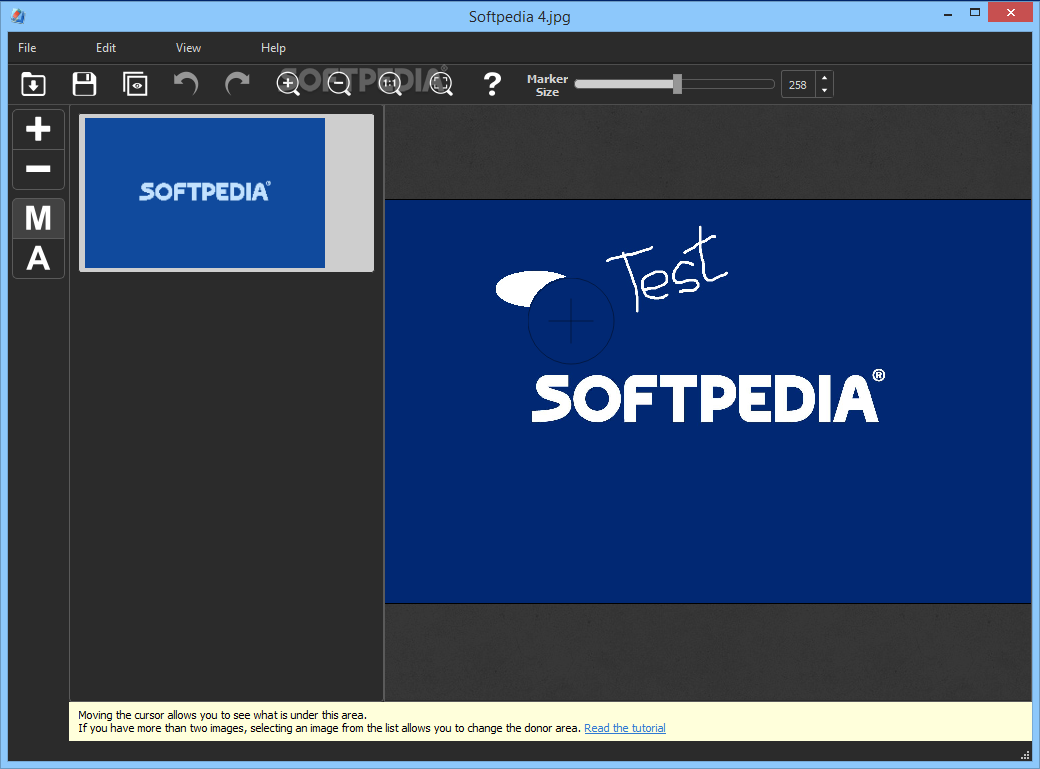Set zoom to 1:1 actual size
The image size is (1040, 769).
point(390,84)
